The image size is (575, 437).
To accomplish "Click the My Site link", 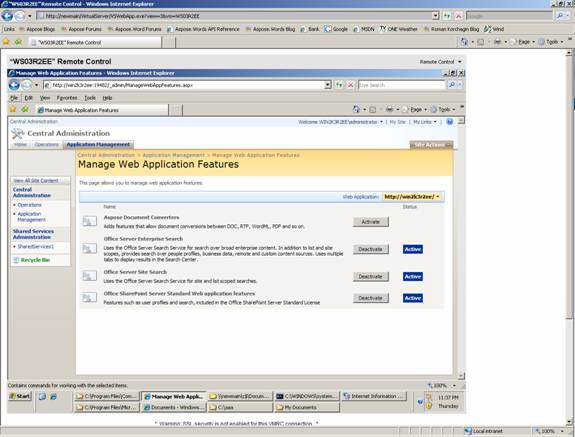I will click(x=397, y=122).
